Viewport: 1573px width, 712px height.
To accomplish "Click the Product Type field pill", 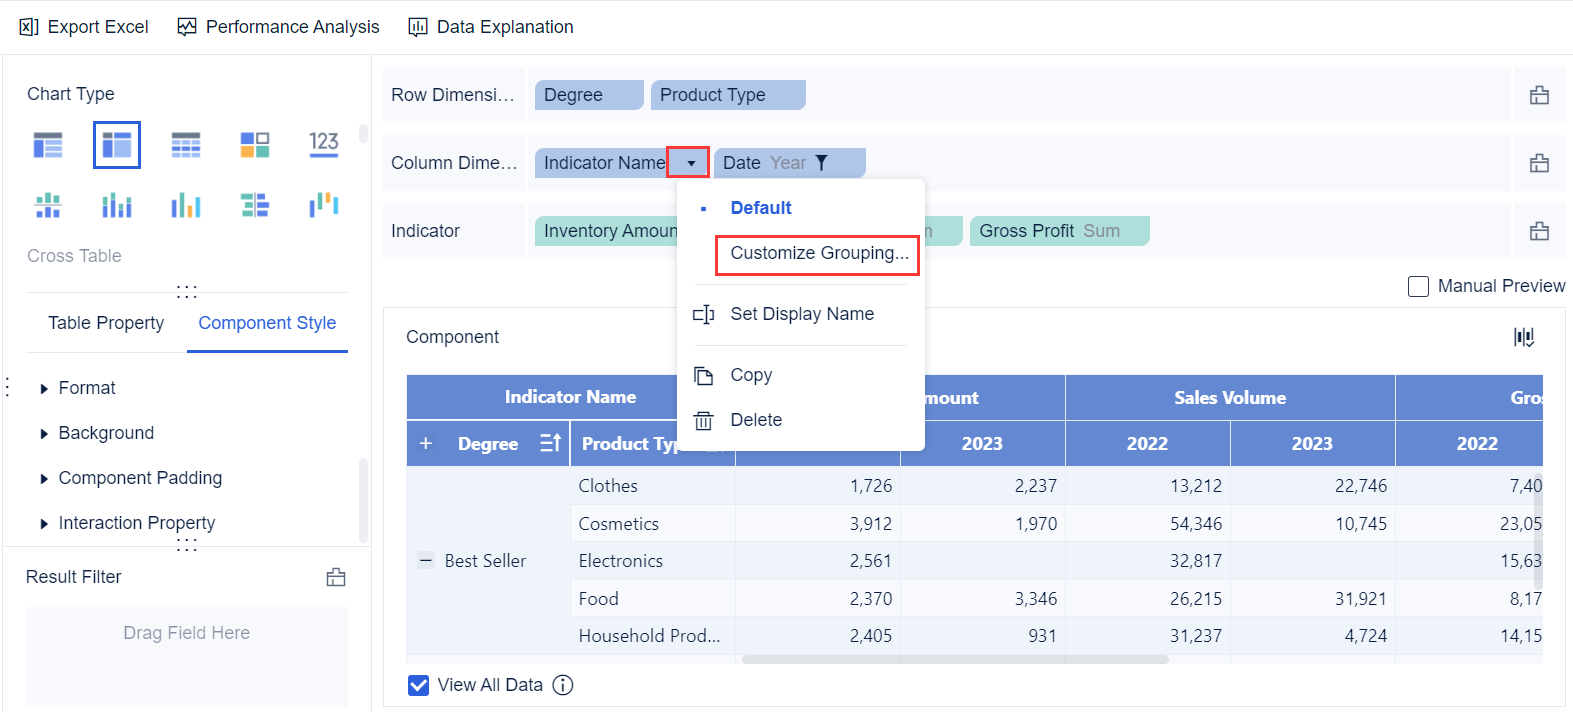I will point(728,95).
